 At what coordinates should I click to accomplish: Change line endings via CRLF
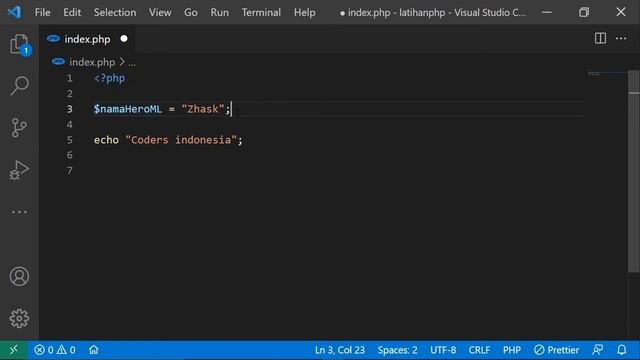pyautogui.click(x=479, y=350)
